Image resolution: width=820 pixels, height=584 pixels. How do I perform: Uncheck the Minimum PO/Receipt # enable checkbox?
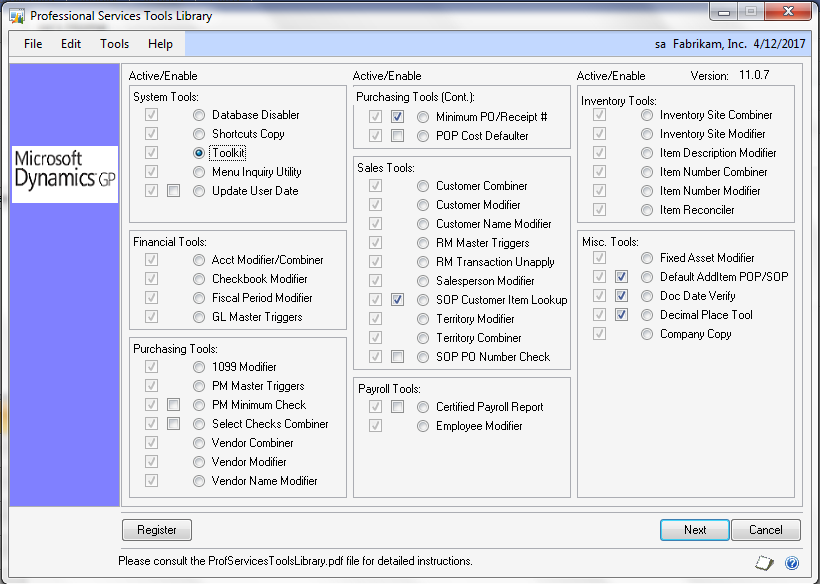397,117
